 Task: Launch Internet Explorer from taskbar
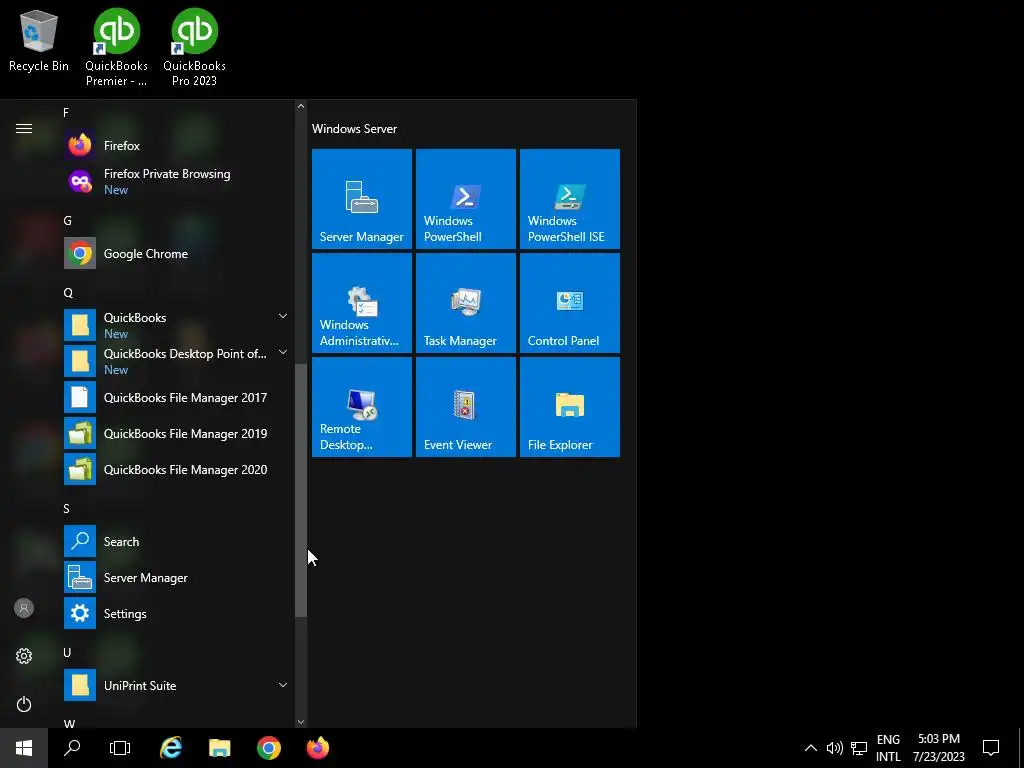point(171,748)
